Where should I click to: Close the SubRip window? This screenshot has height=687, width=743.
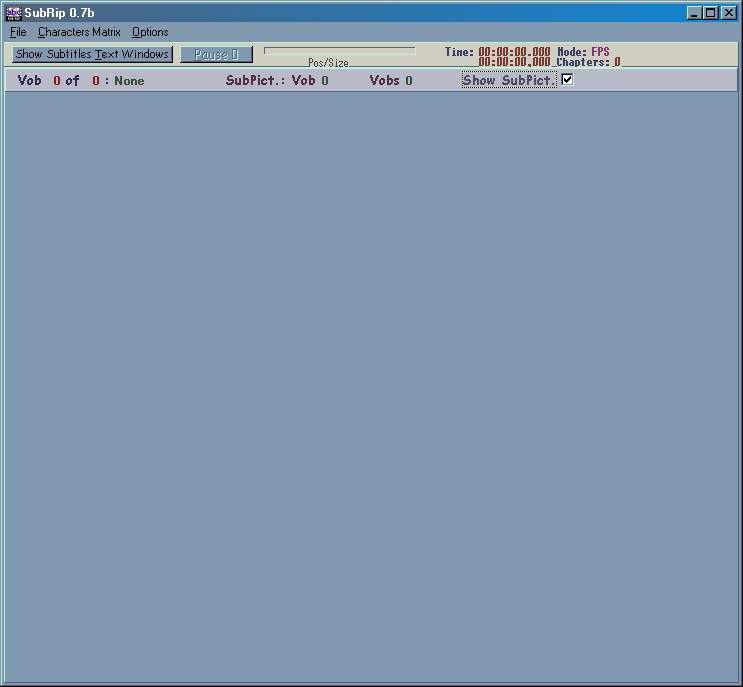[728, 13]
